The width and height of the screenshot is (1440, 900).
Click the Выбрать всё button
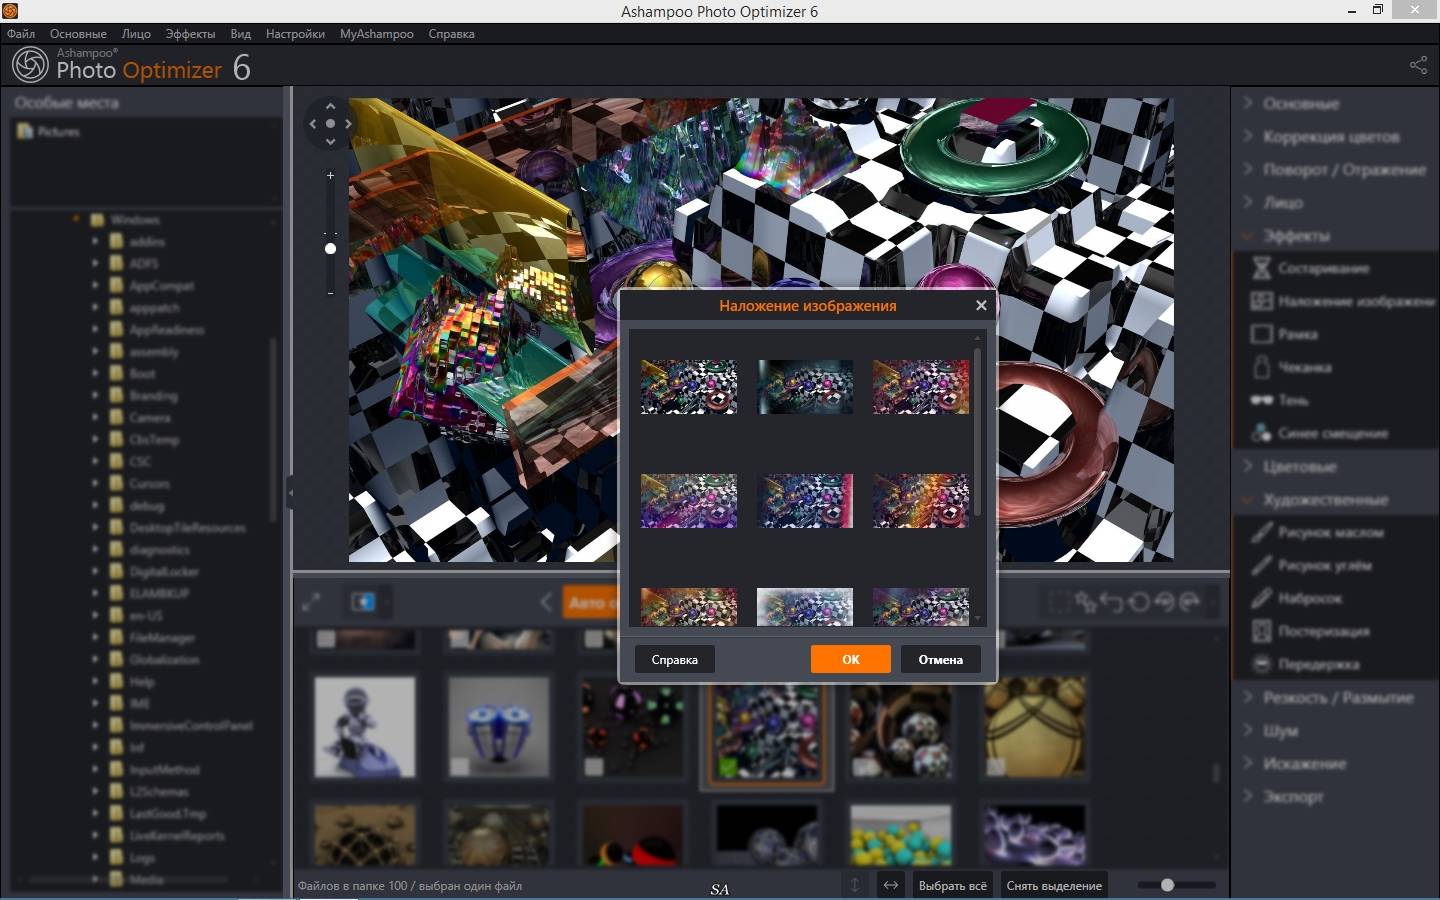952,885
